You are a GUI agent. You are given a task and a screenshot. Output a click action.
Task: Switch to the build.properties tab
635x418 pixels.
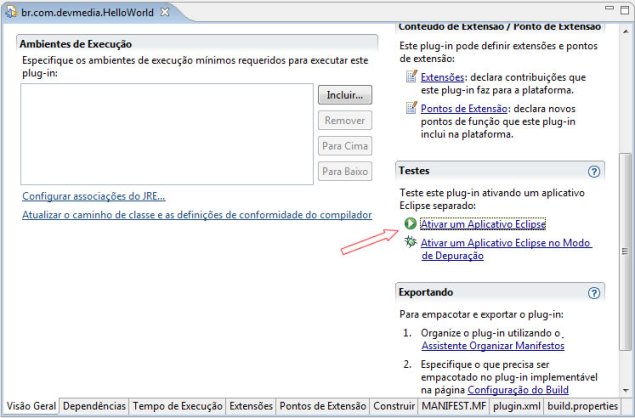pos(582,406)
